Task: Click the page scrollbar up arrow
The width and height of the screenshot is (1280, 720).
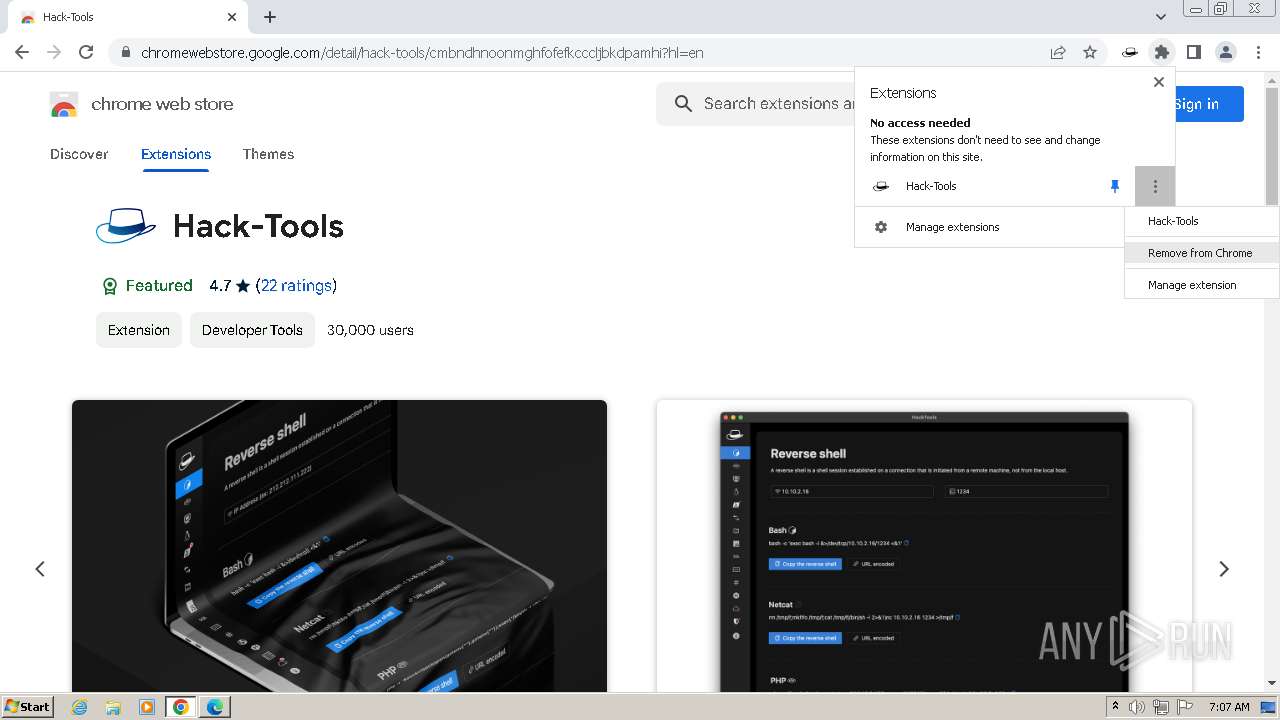Action: pos(1272,79)
